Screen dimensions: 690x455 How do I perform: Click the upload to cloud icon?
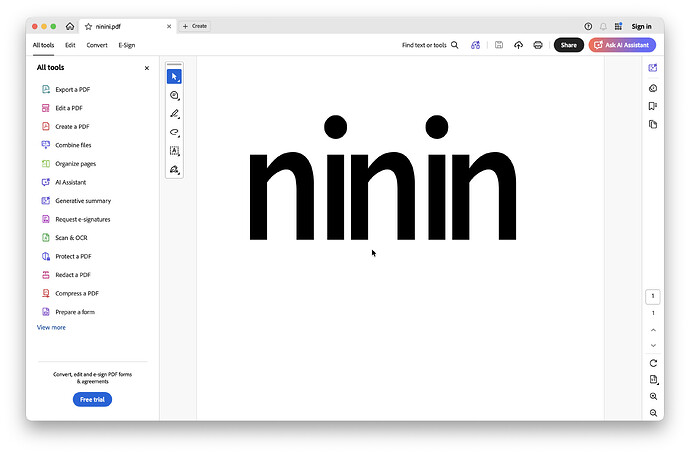(518, 45)
